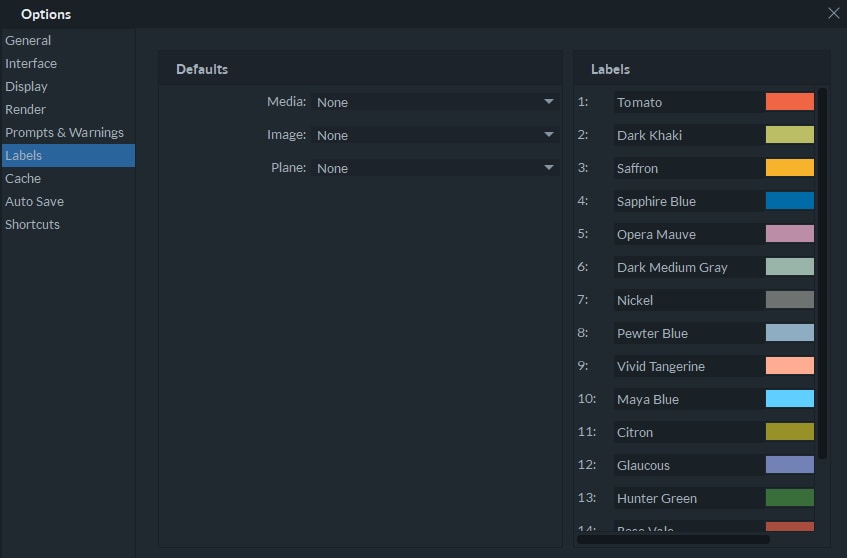This screenshot has height=558, width=847.
Task: Switch to the Interface settings
Action: click(31, 64)
